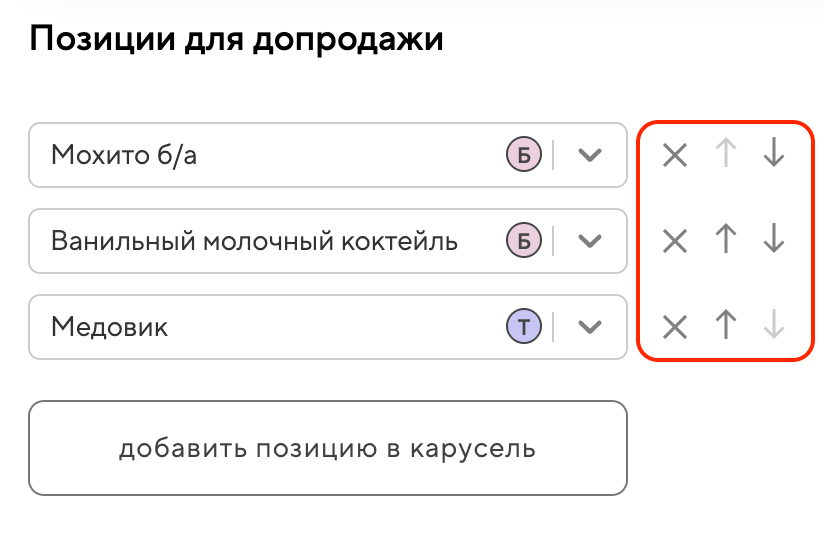Click the Позиции для допродажи heading
This screenshot has height=542, width=824.
236,41
